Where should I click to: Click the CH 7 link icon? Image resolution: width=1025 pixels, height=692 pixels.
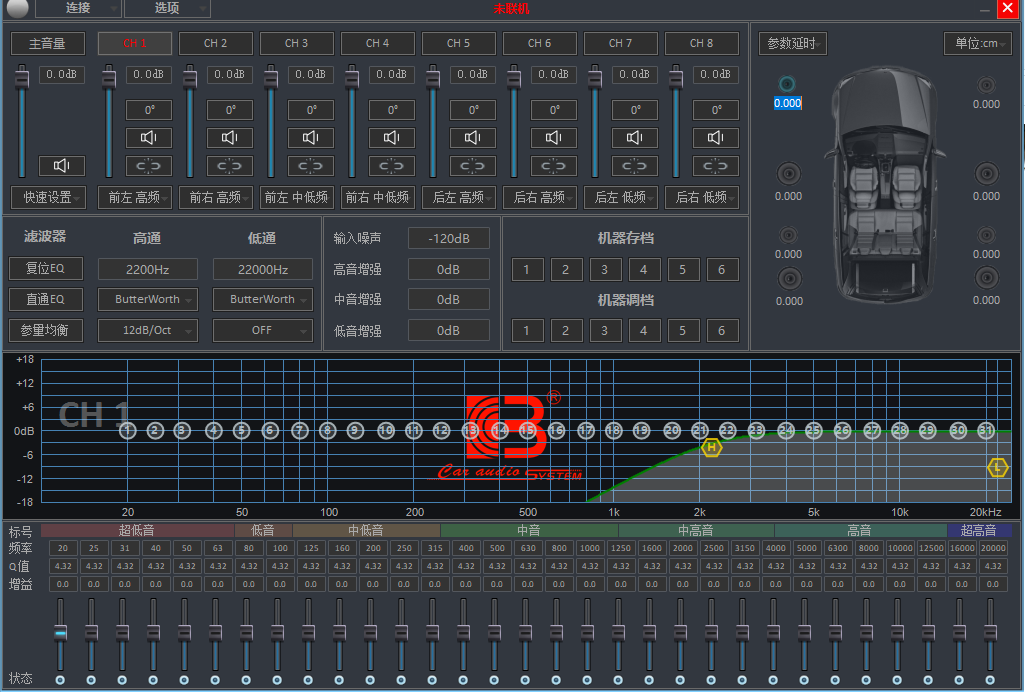click(x=635, y=166)
